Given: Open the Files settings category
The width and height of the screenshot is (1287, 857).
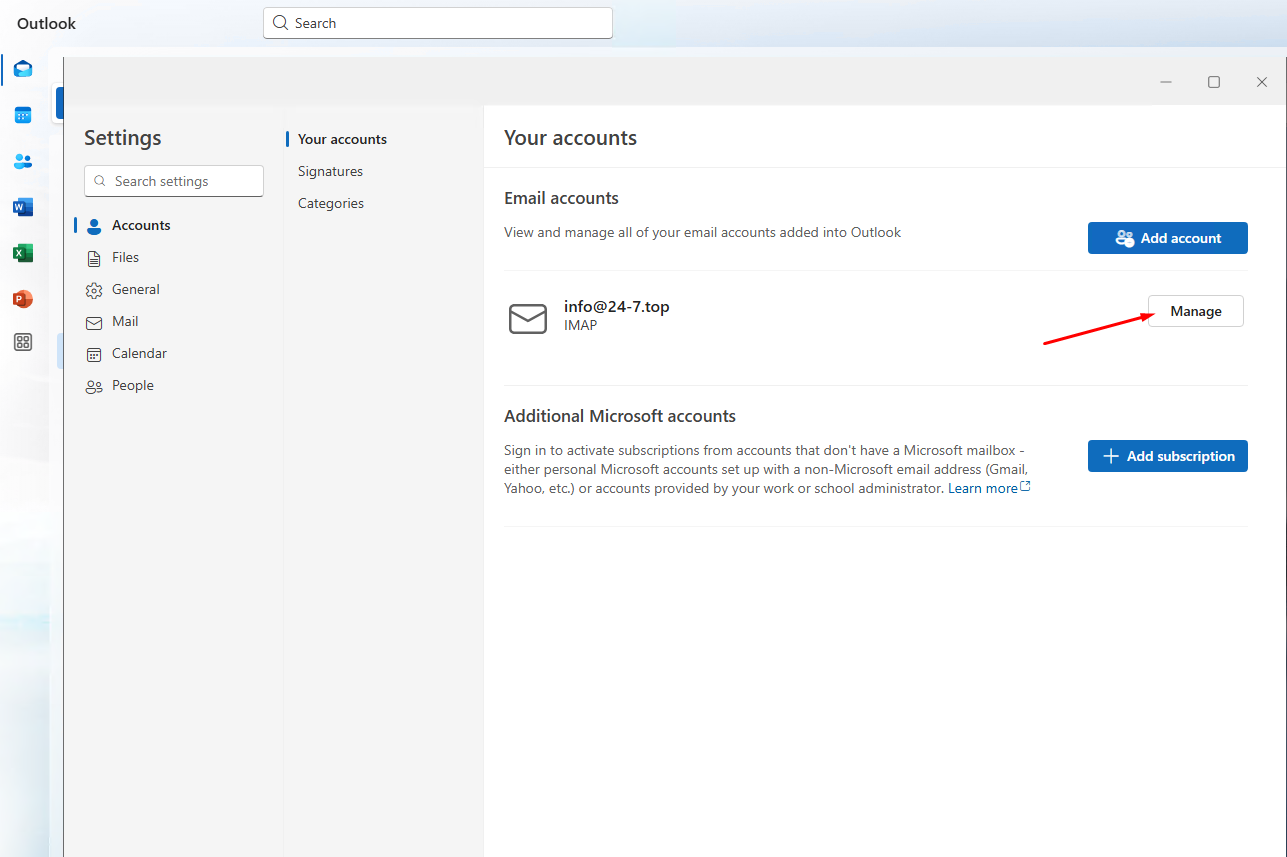Looking at the screenshot, I should coord(125,257).
